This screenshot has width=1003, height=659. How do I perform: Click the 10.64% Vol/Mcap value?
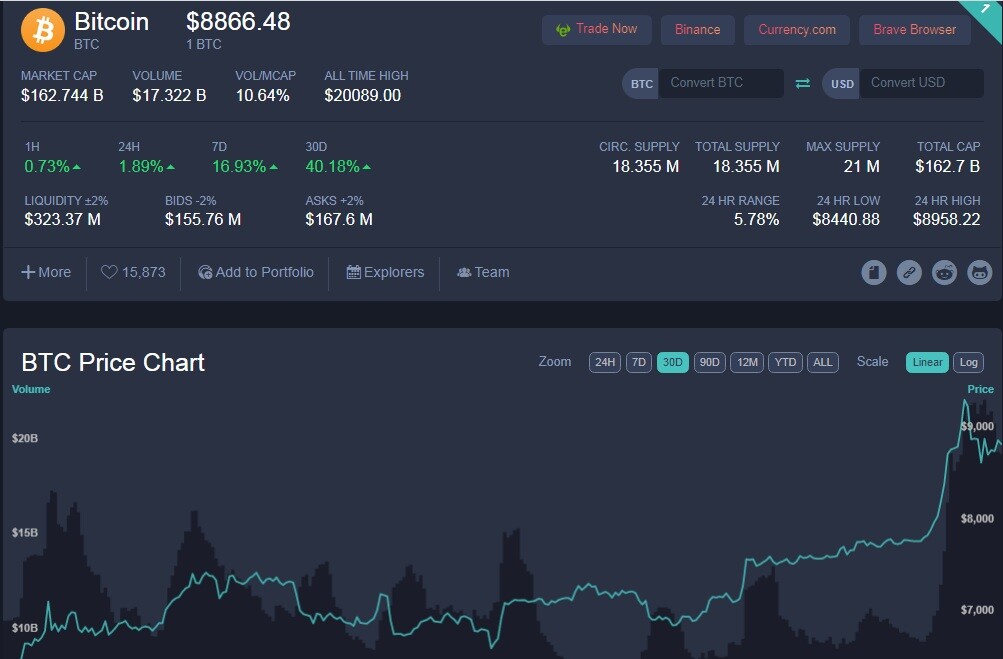(262, 95)
